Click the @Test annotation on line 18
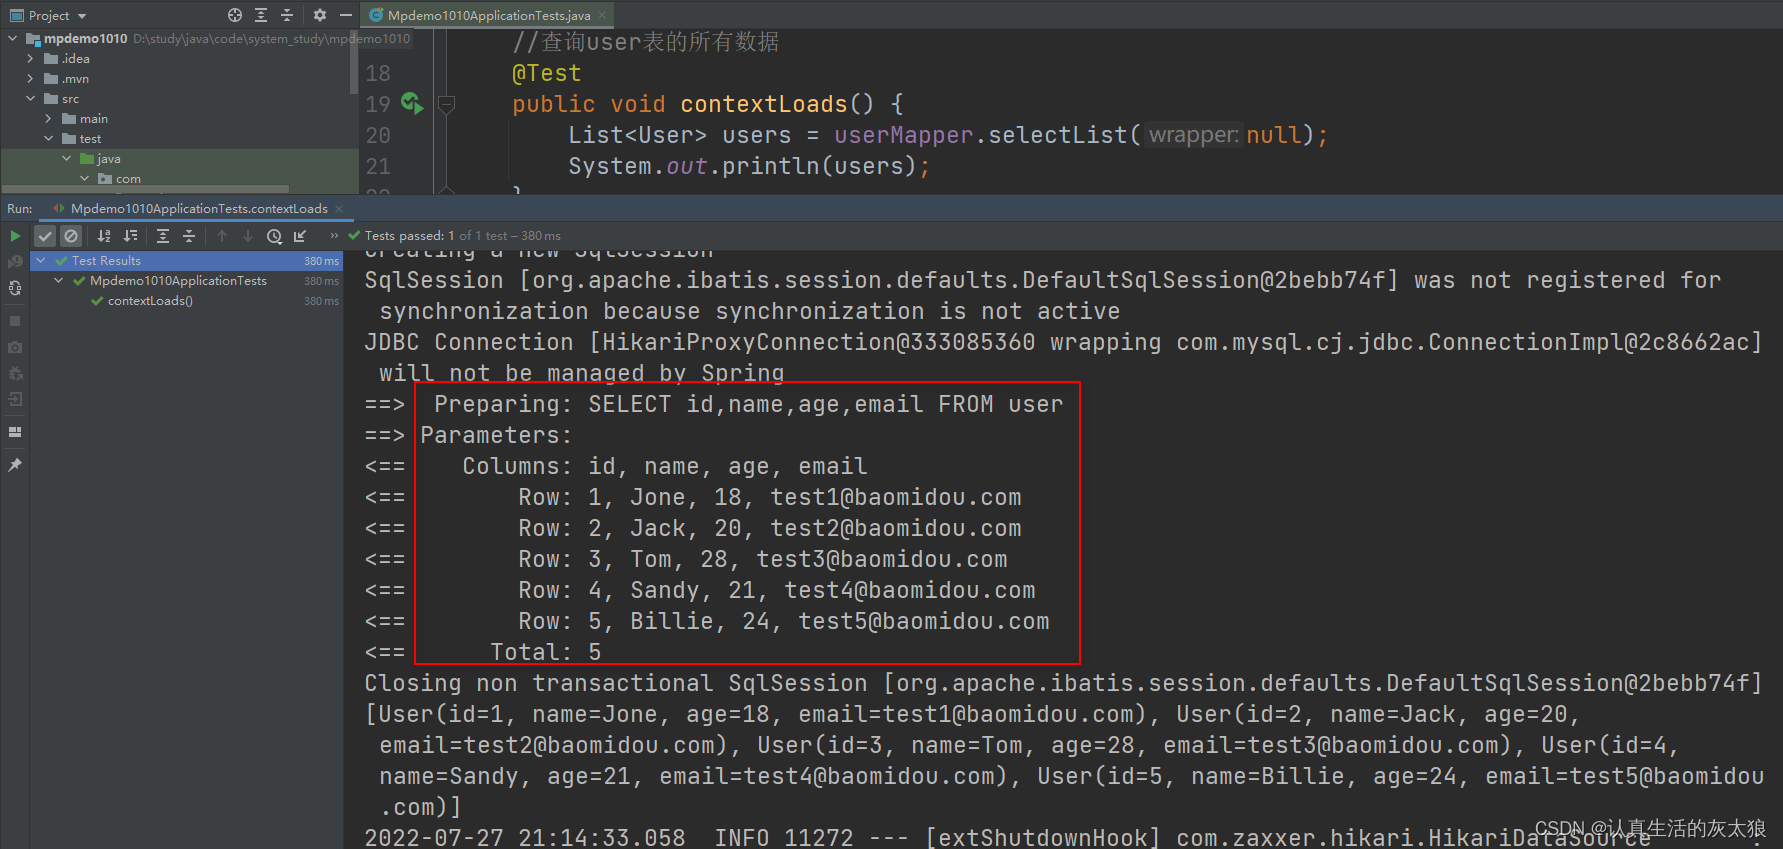Viewport: 1783px width, 849px height. coord(546,73)
